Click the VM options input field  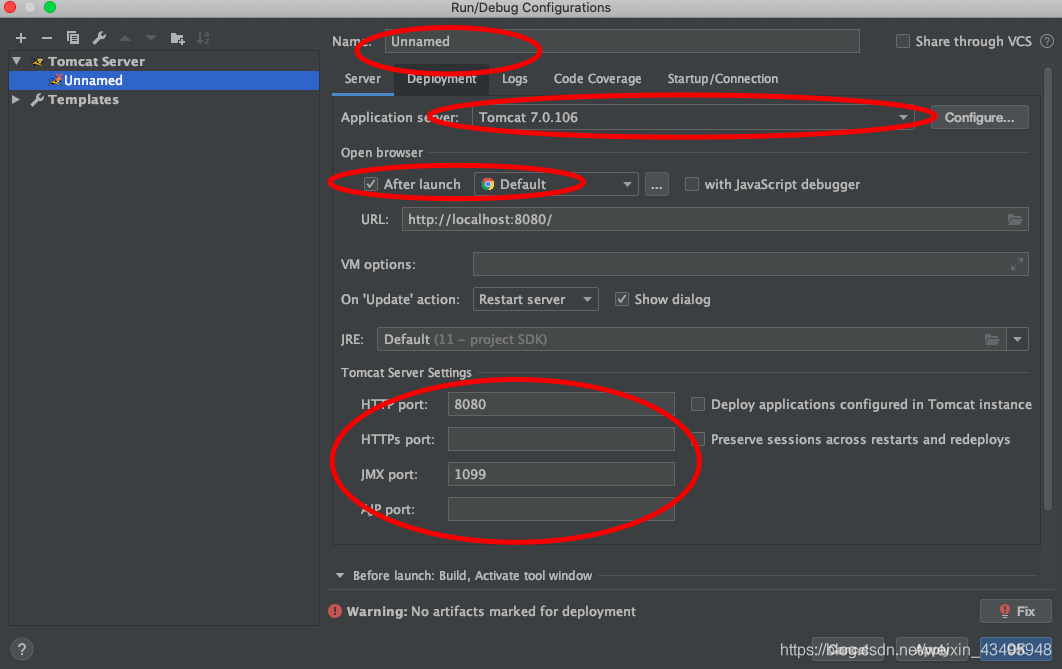tap(750, 264)
